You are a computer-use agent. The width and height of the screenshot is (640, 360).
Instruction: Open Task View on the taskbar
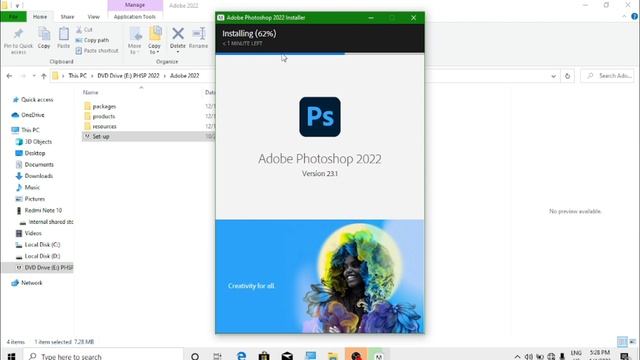218,356
